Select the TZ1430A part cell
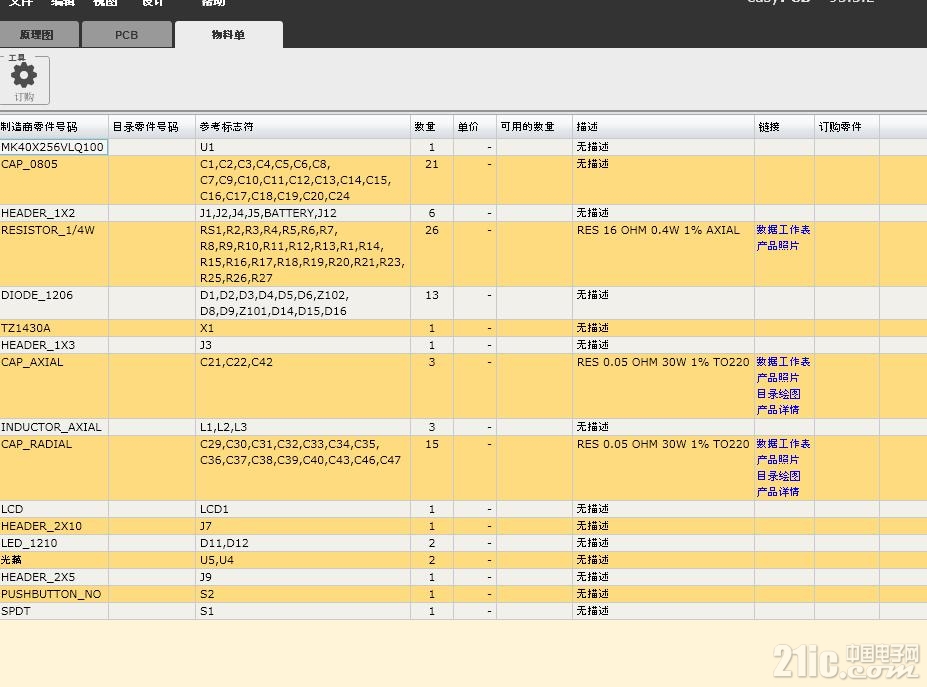 click(54, 328)
